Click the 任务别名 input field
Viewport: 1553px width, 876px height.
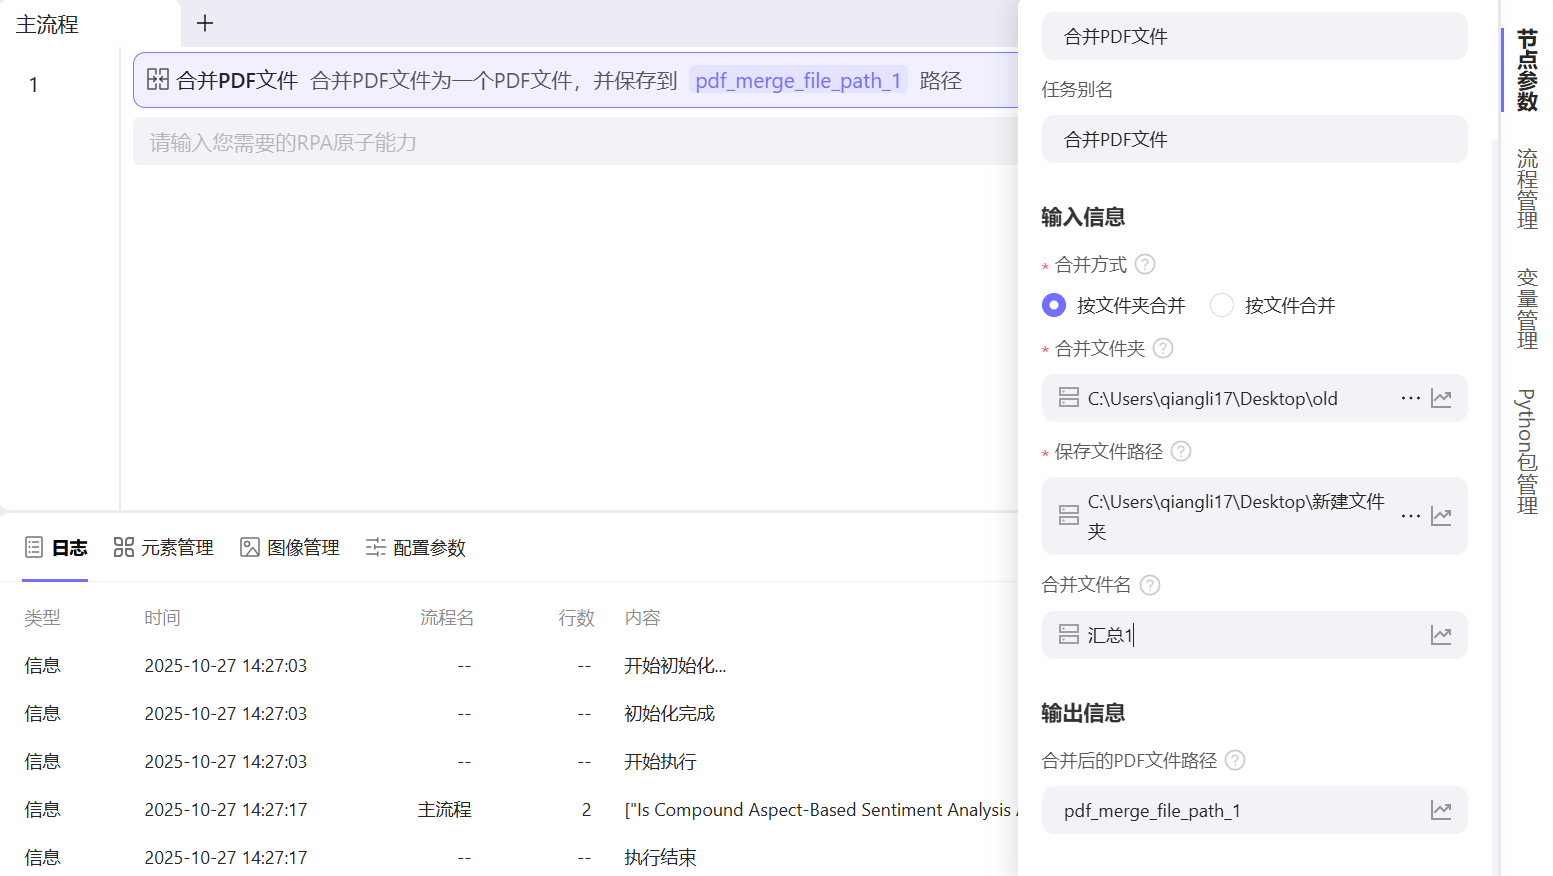(1254, 139)
